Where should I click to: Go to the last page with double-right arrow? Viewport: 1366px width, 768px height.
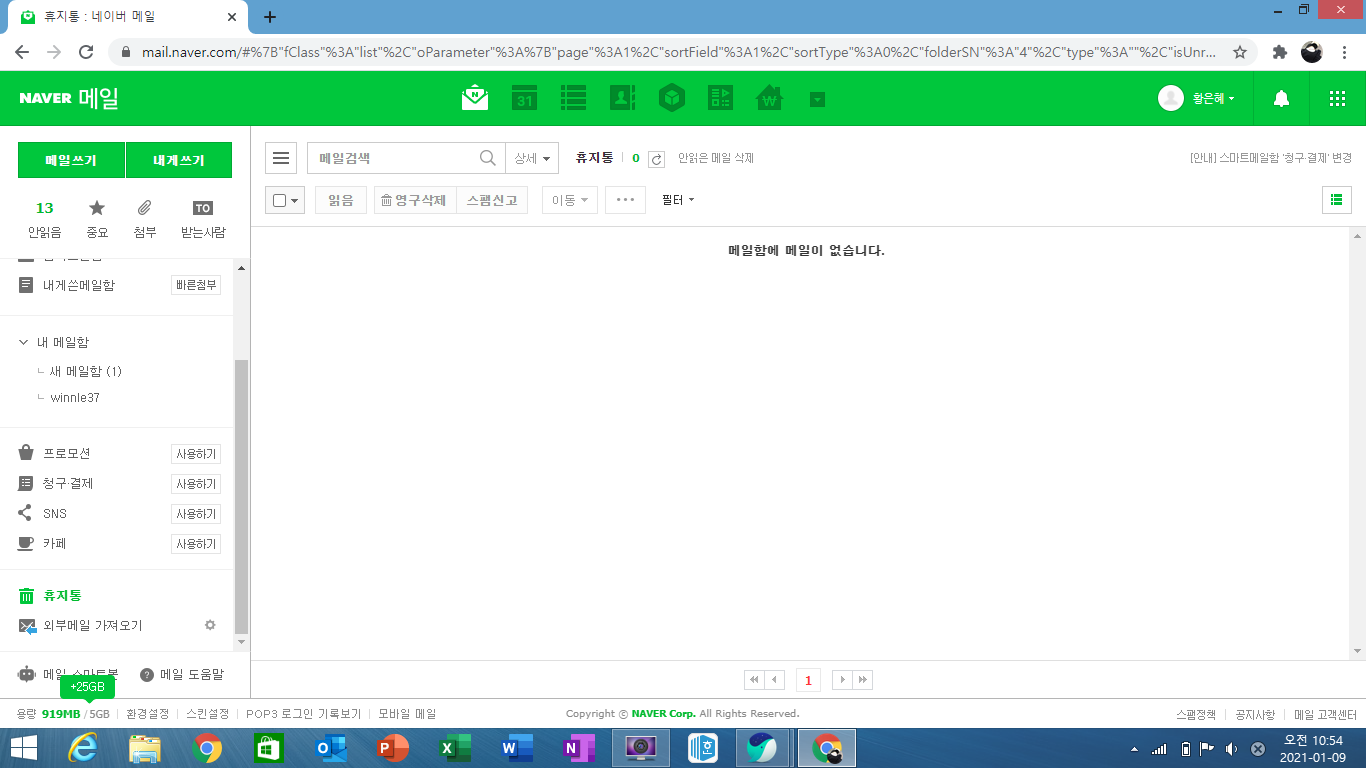(x=863, y=680)
